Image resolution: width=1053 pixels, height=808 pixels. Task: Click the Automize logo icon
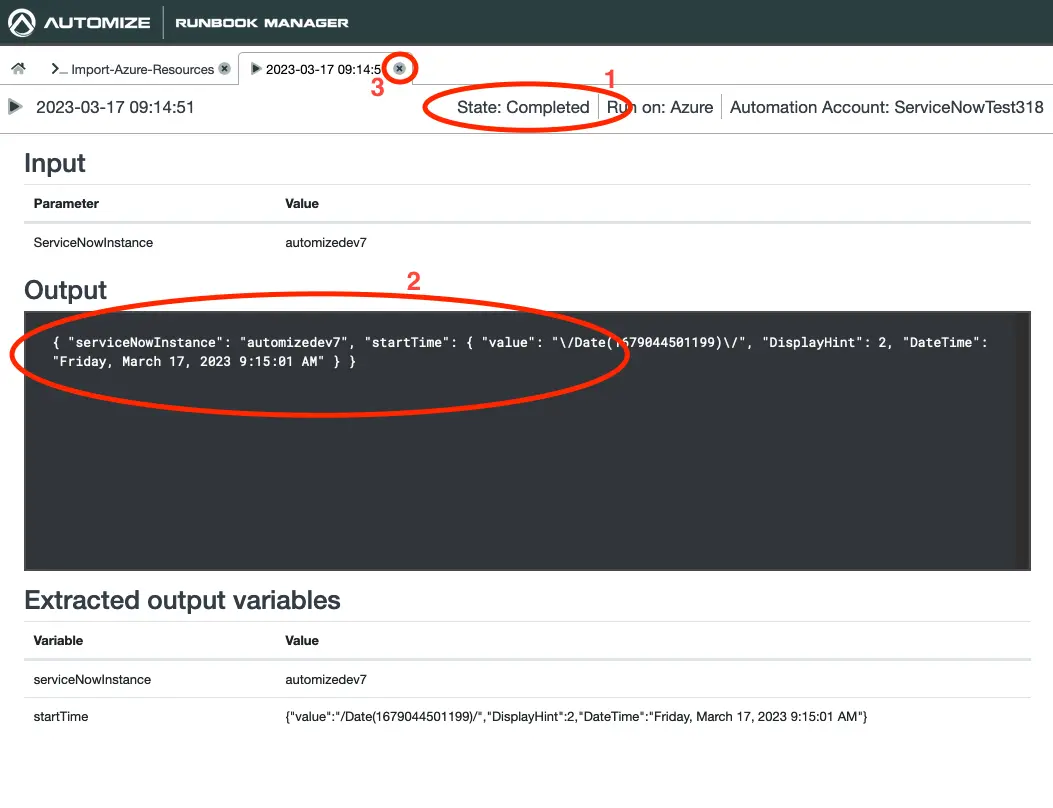pyautogui.click(x=23, y=22)
